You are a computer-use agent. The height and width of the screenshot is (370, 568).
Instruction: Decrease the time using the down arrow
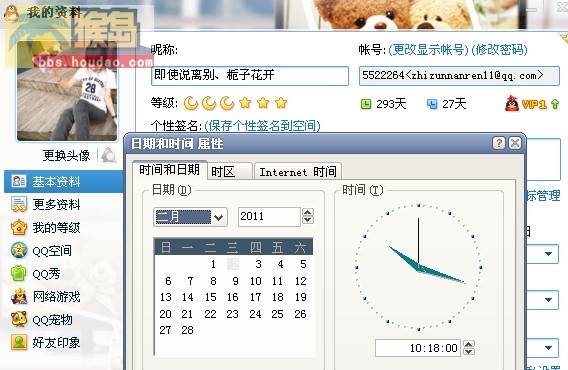click(x=469, y=352)
